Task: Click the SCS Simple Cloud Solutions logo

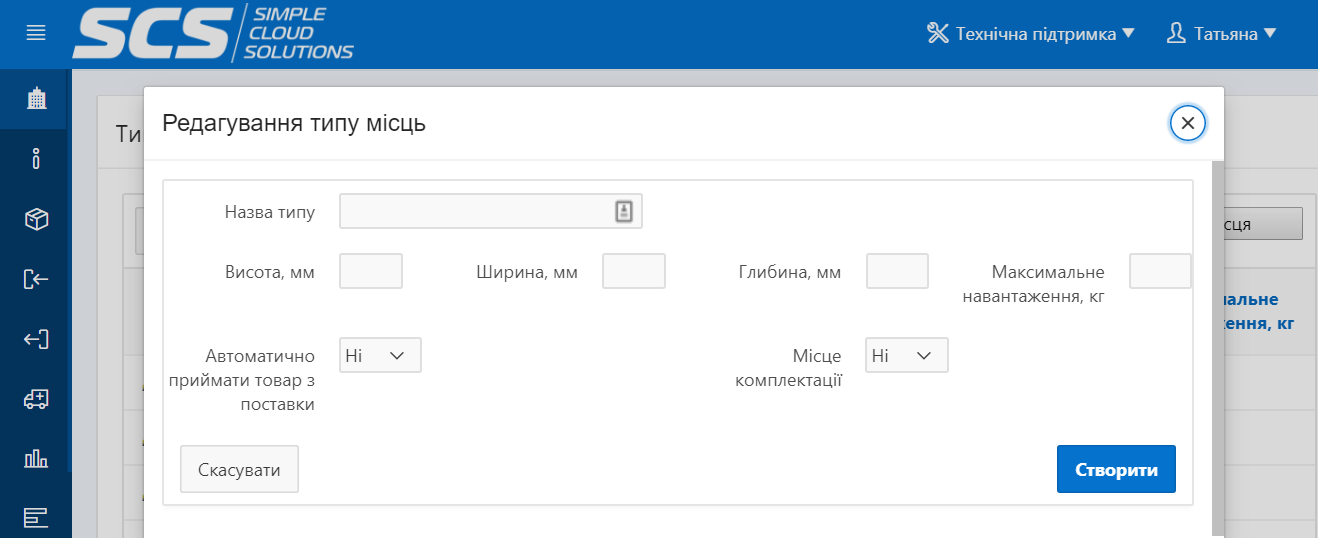Action: (213, 33)
